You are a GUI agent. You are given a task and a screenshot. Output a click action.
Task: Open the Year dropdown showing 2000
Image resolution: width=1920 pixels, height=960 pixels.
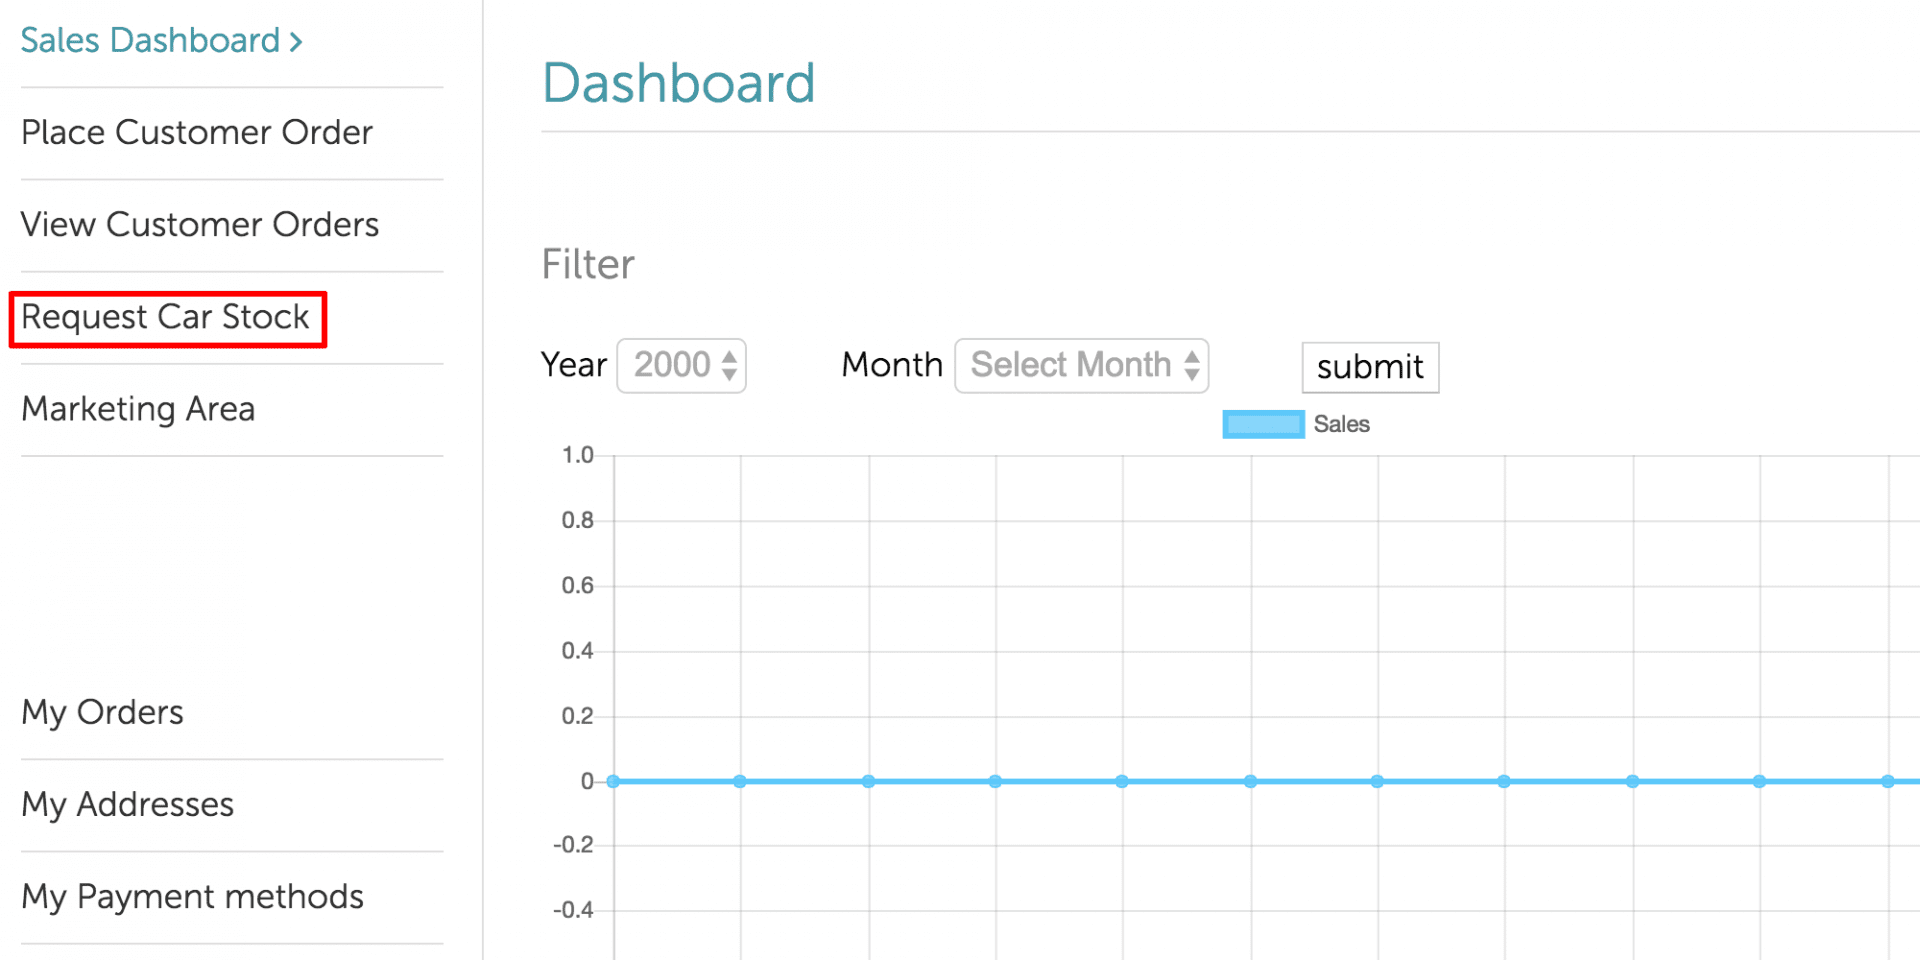(x=682, y=365)
